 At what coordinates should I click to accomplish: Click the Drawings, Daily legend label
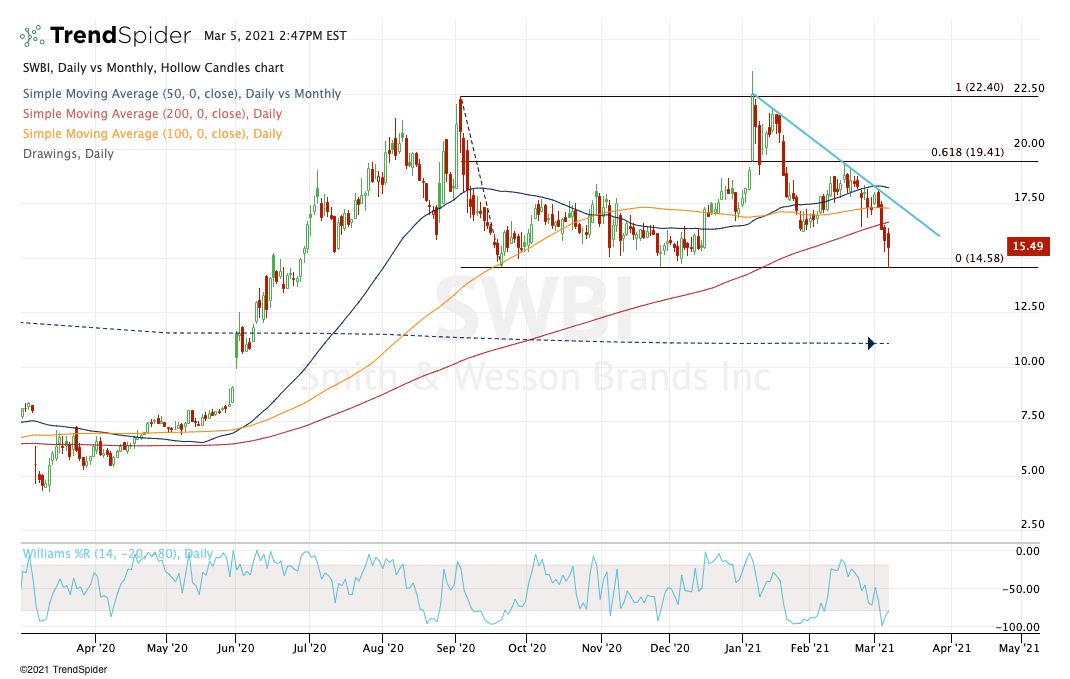coord(68,154)
